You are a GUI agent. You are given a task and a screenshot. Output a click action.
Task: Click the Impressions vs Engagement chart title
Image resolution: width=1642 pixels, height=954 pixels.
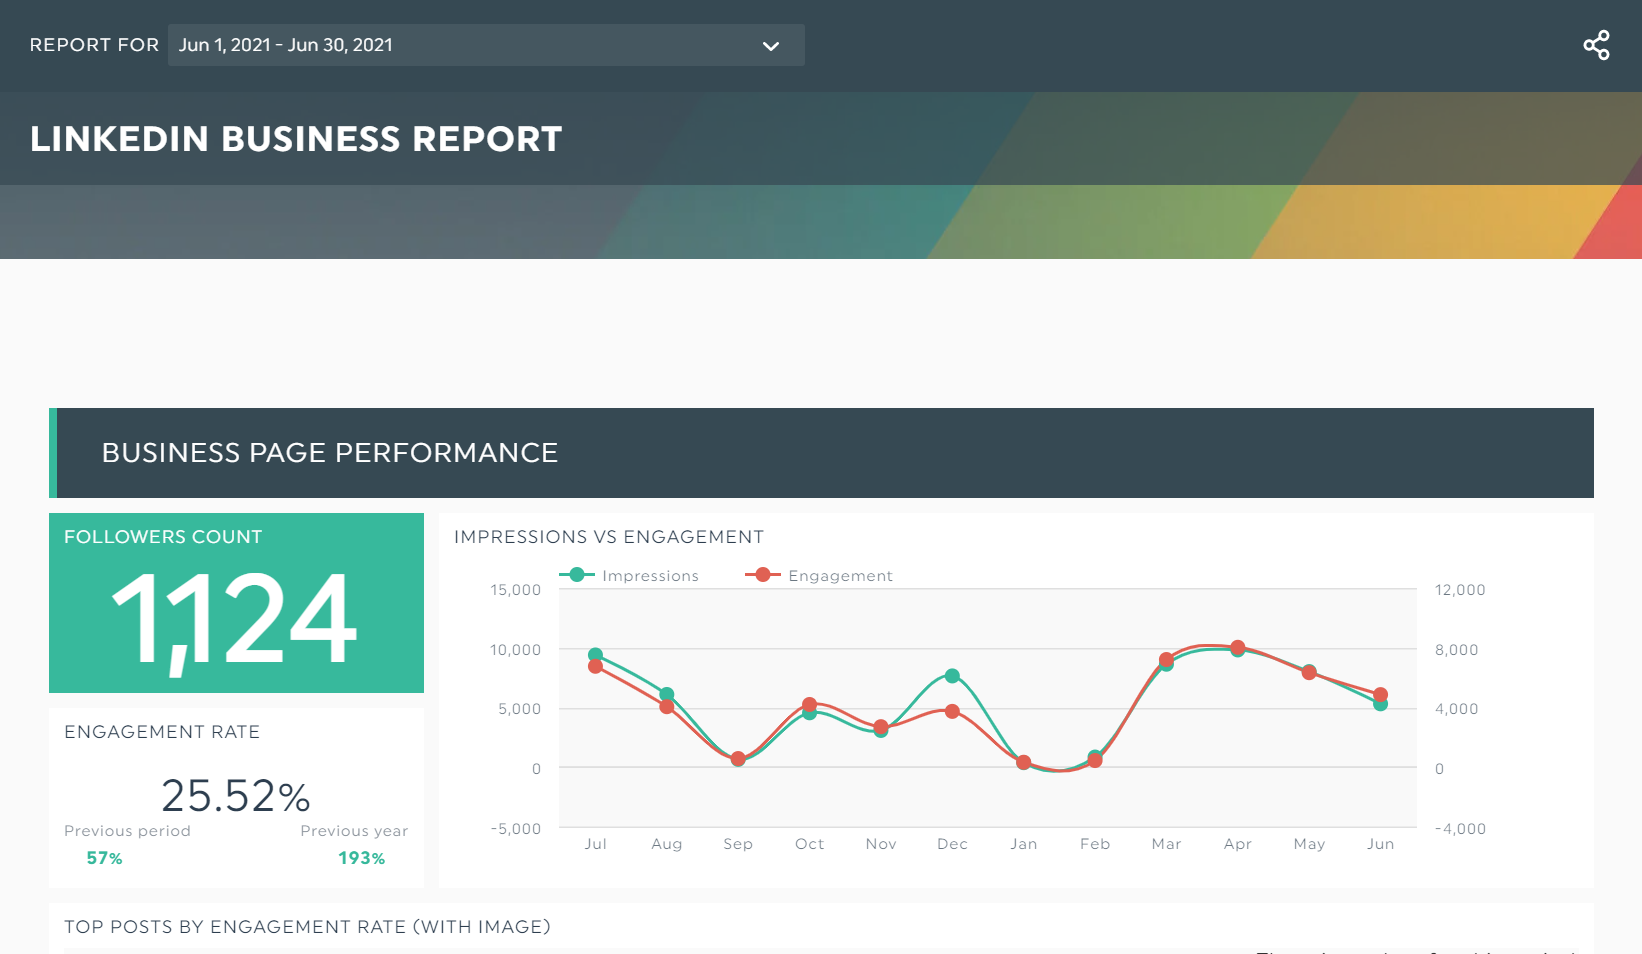(x=609, y=537)
